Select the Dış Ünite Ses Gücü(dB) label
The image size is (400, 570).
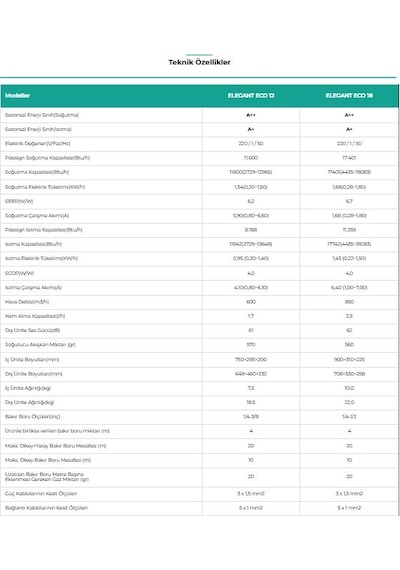(32, 330)
